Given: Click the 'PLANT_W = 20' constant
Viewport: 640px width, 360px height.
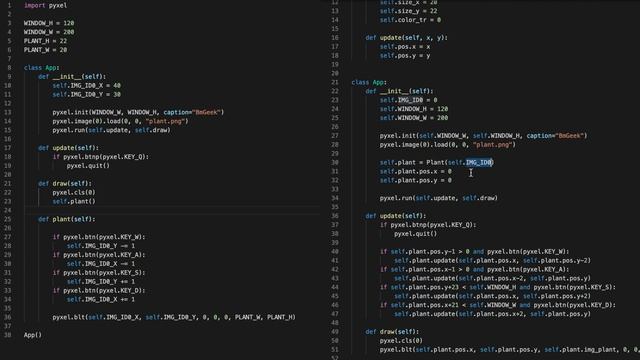Looking at the screenshot, I should tap(45, 50).
